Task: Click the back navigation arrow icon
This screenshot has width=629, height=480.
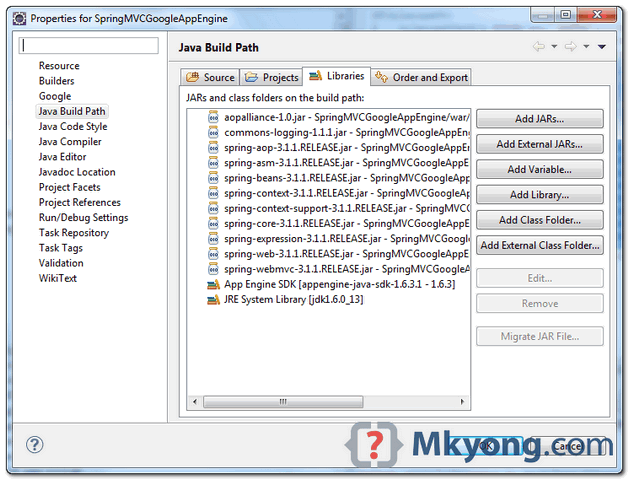Action: 539,47
